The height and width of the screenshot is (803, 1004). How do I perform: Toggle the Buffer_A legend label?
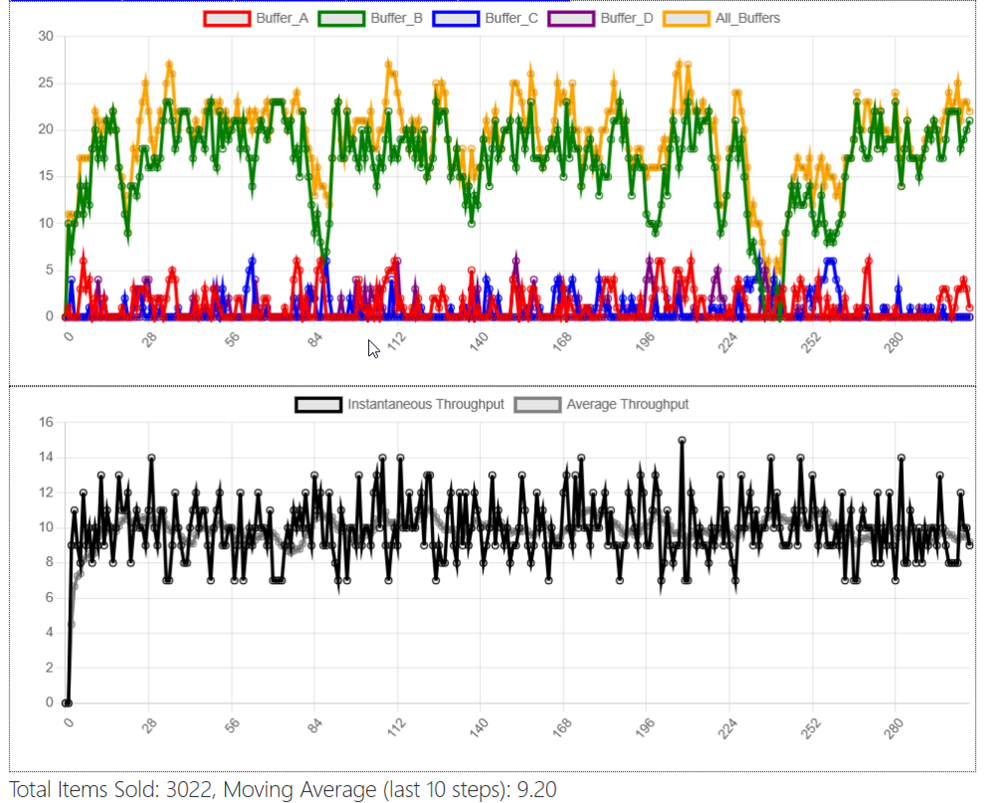pos(282,19)
